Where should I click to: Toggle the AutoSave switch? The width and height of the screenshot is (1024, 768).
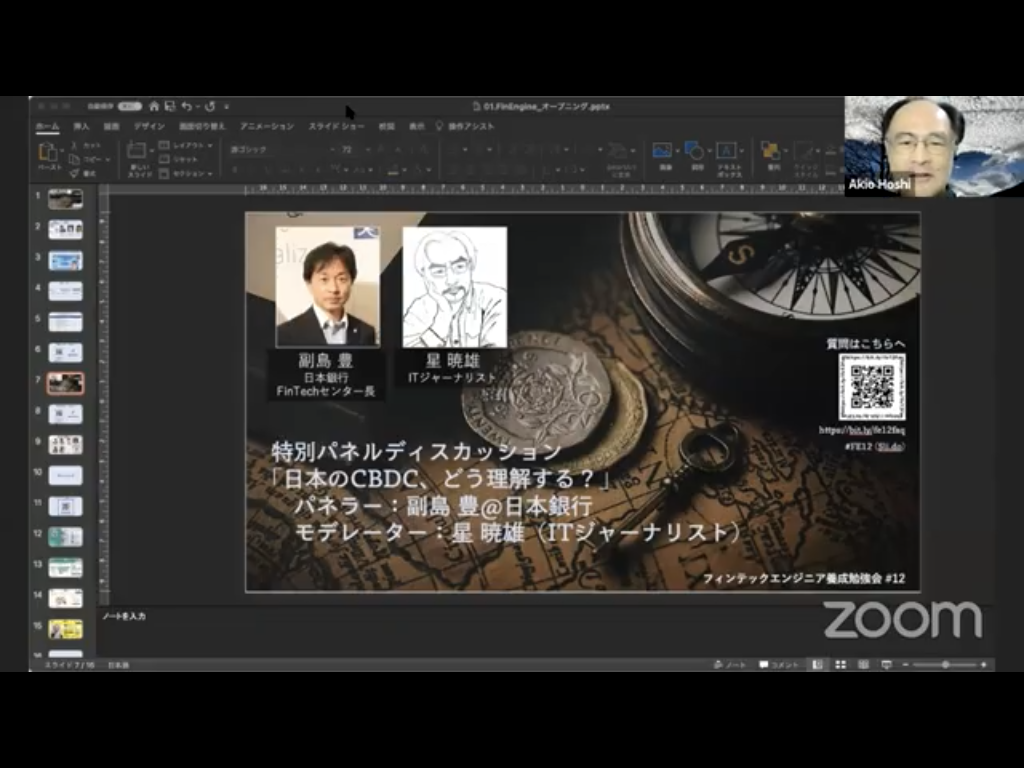129,106
